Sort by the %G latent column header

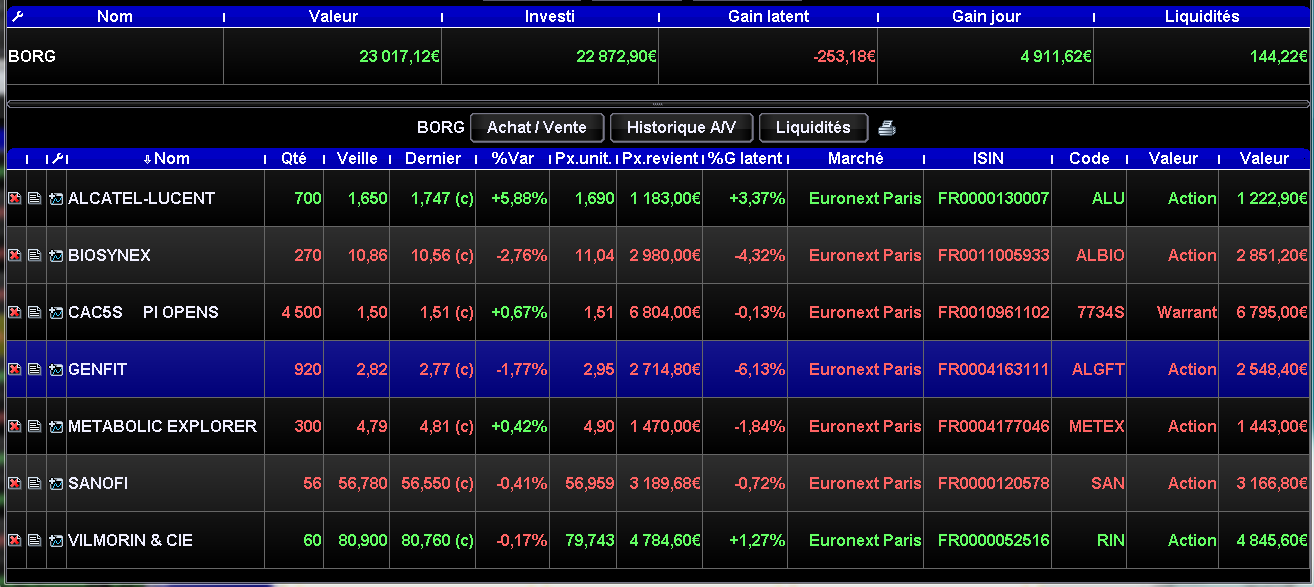[x=745, y=158]
